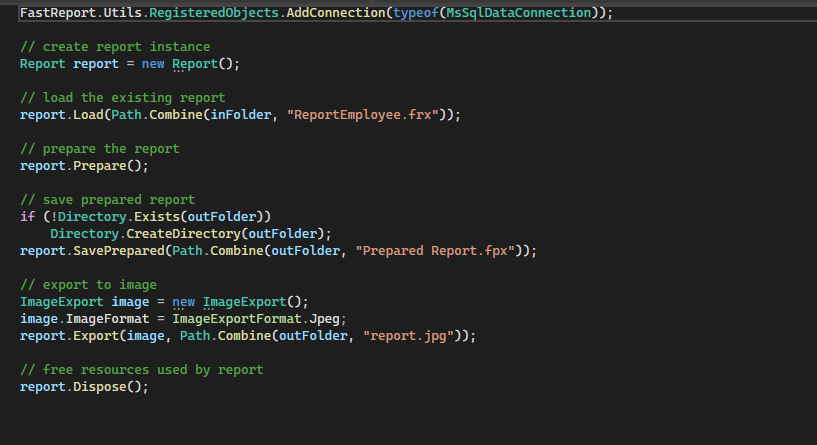The width and height of the screenshot is (817, 445).
Task: Click the comment "// prepare the report"
Action: [x=100, y=149]
